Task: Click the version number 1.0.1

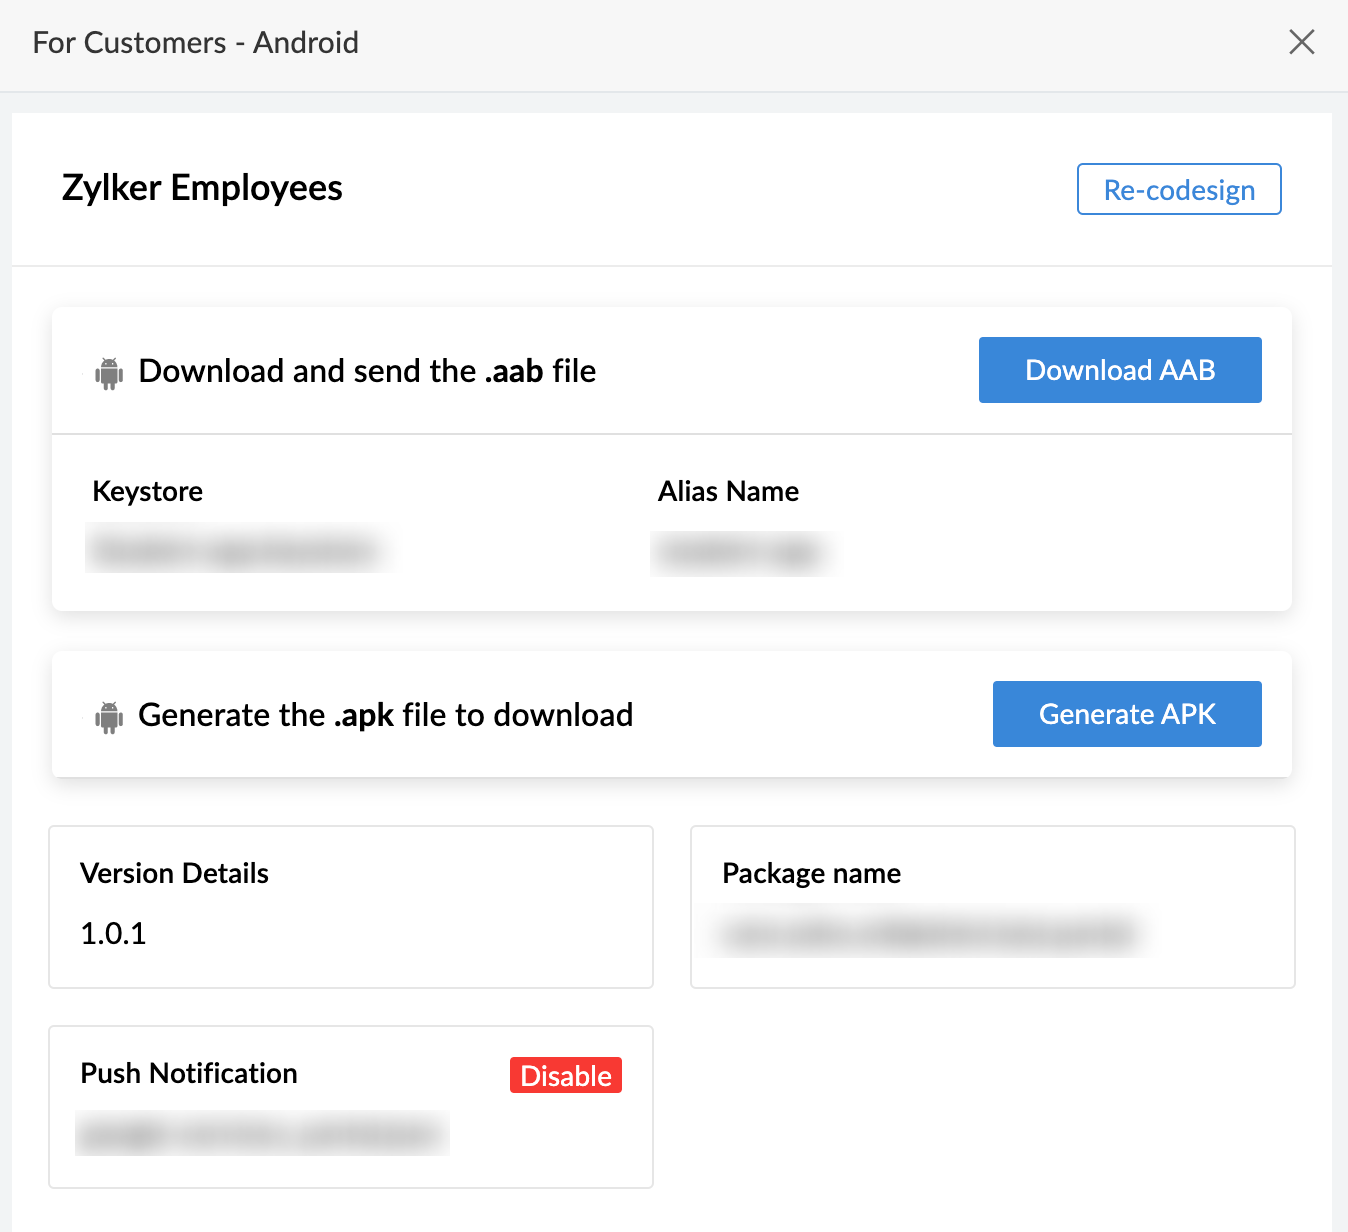Action: (113, 934)
